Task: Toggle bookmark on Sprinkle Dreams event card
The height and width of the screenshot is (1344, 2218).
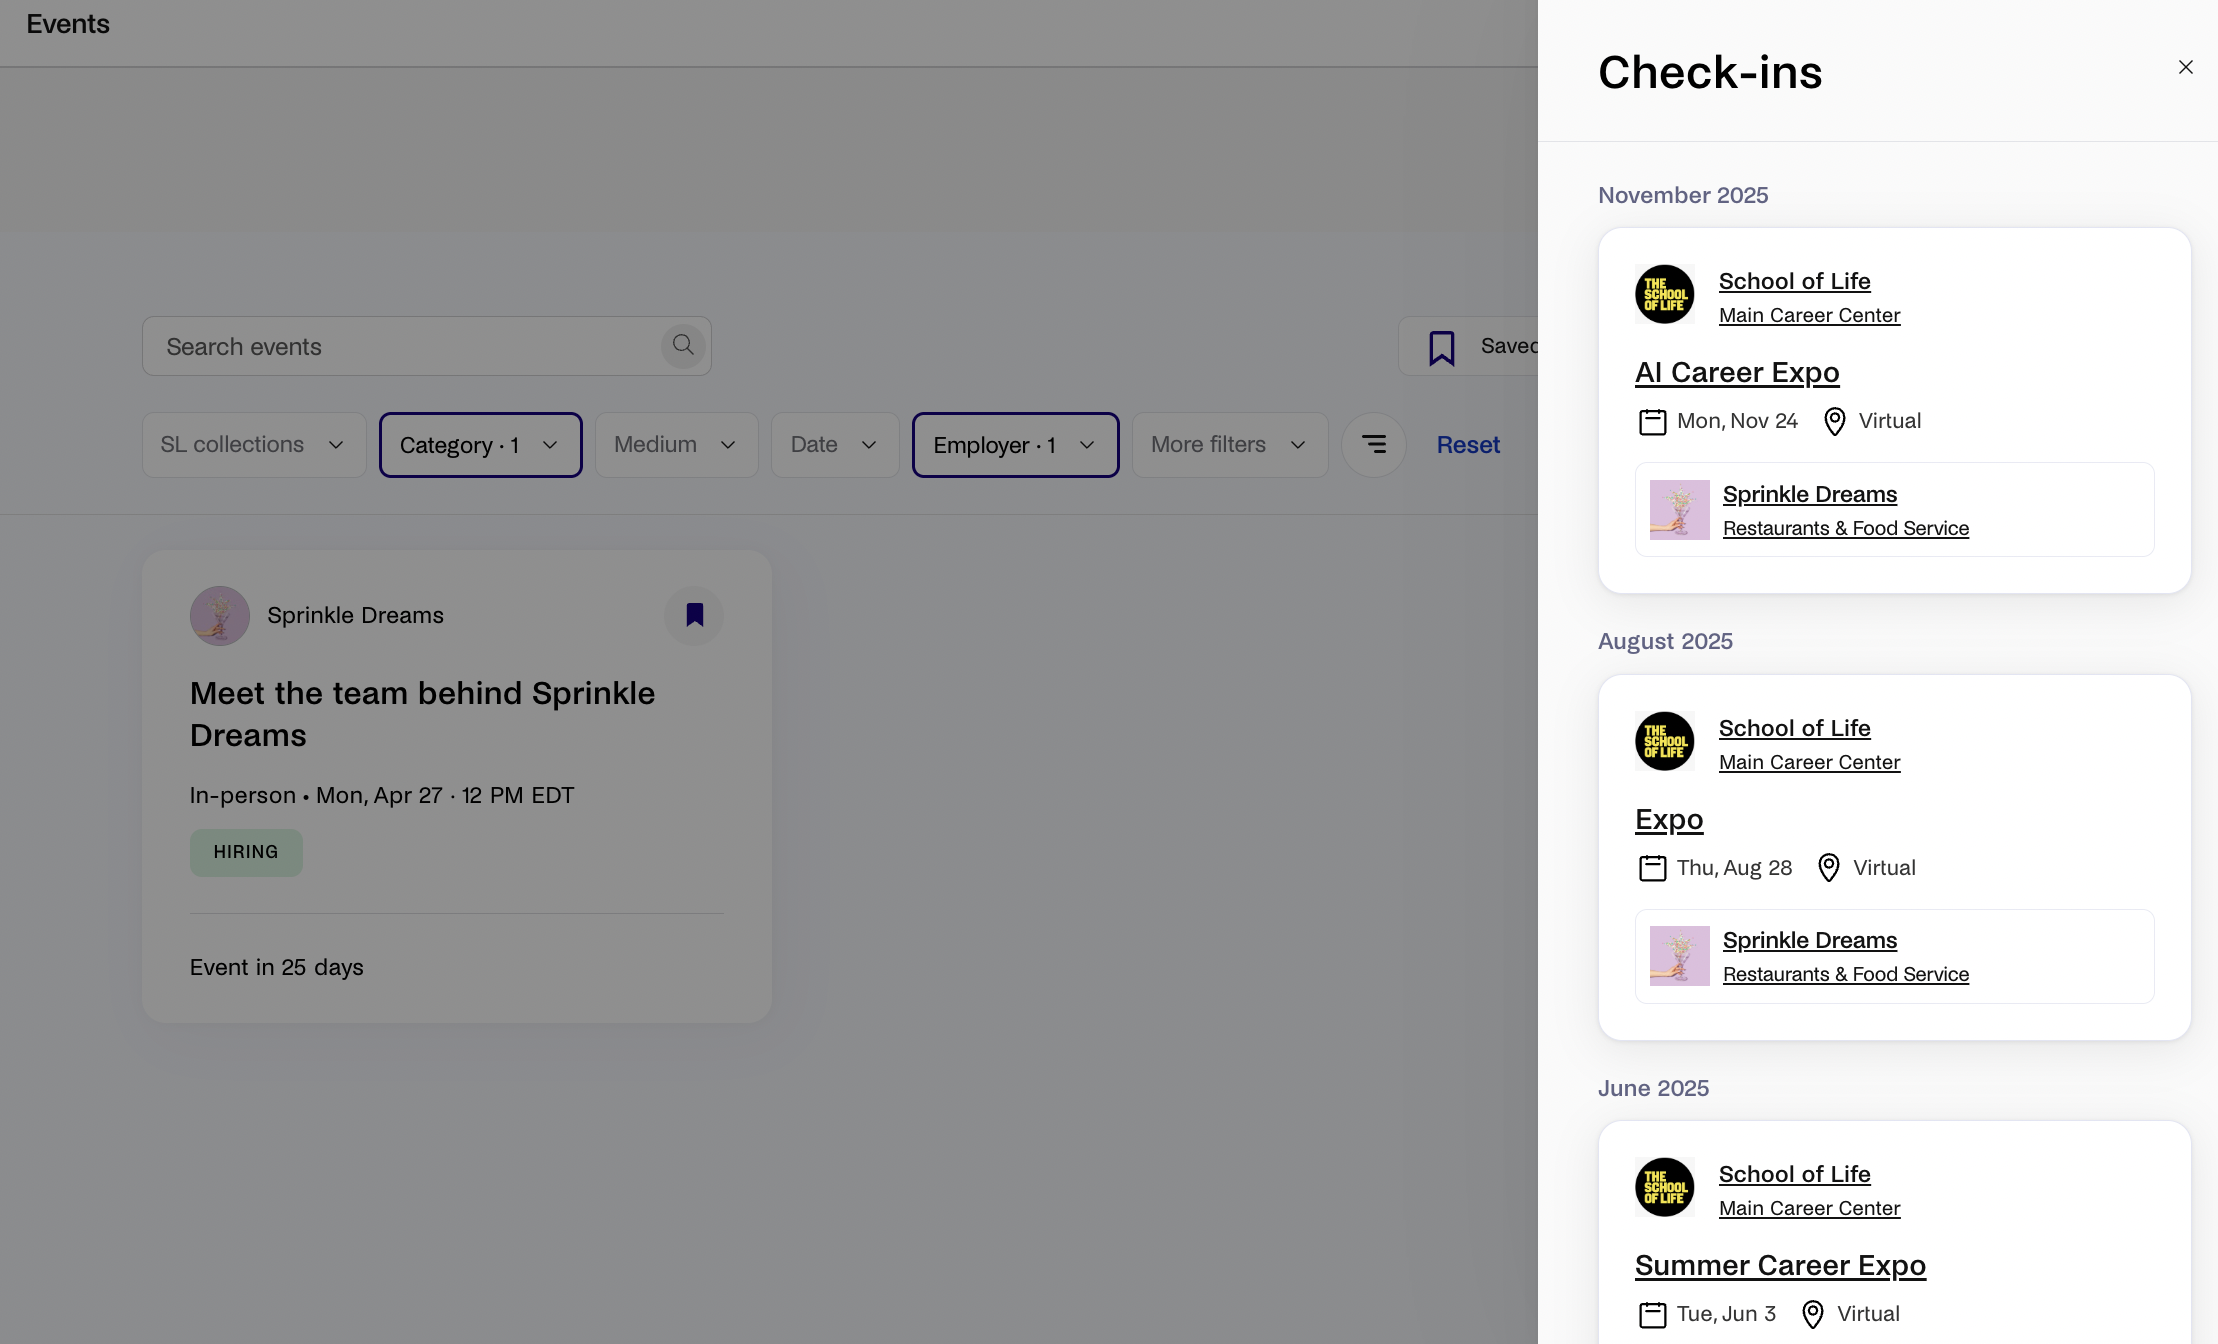Action: pyautogui.click(x=694, y=615)
